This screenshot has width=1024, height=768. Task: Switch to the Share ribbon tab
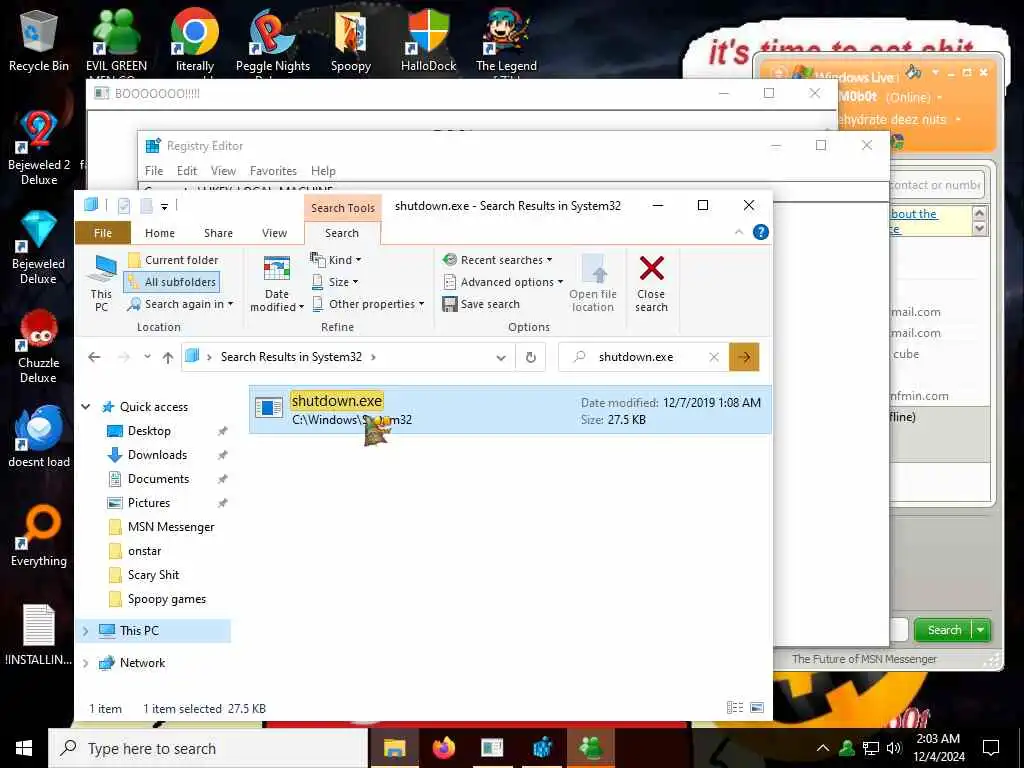218,233
